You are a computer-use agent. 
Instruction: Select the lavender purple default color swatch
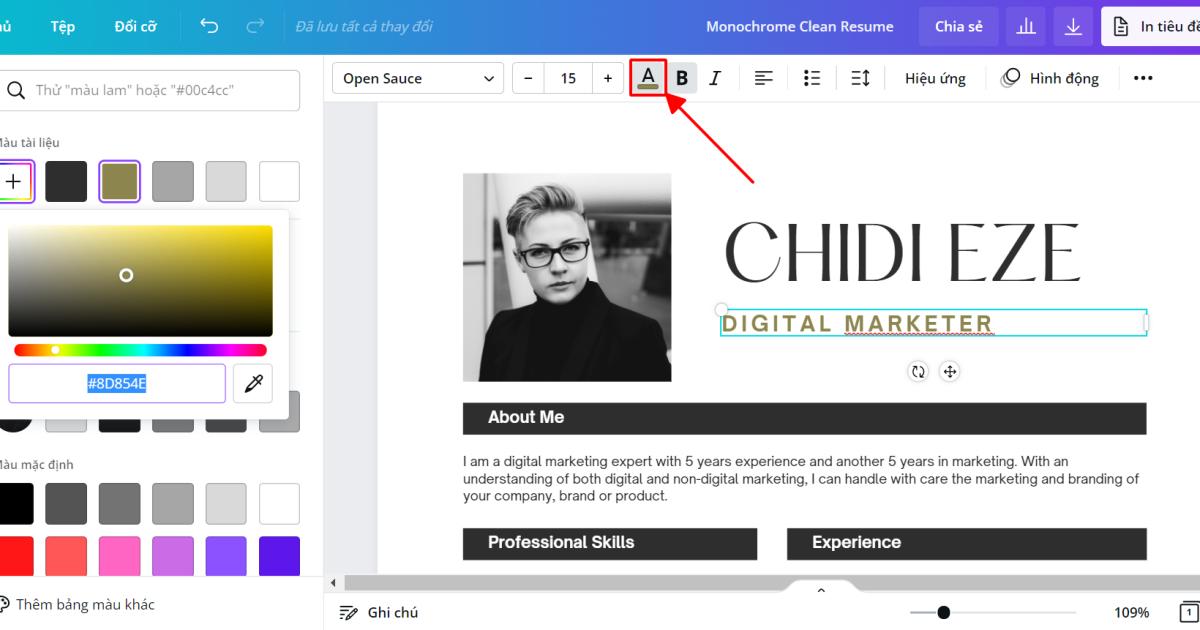click(x=173, y=556)
